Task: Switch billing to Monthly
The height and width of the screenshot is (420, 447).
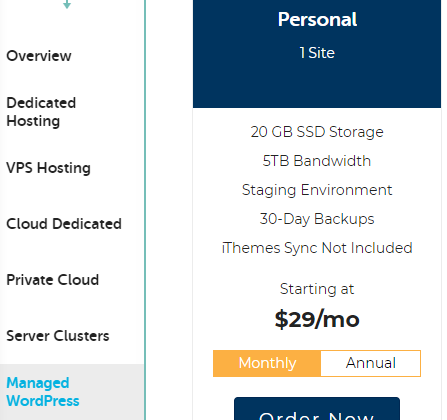Action: (x=267, y=363)
